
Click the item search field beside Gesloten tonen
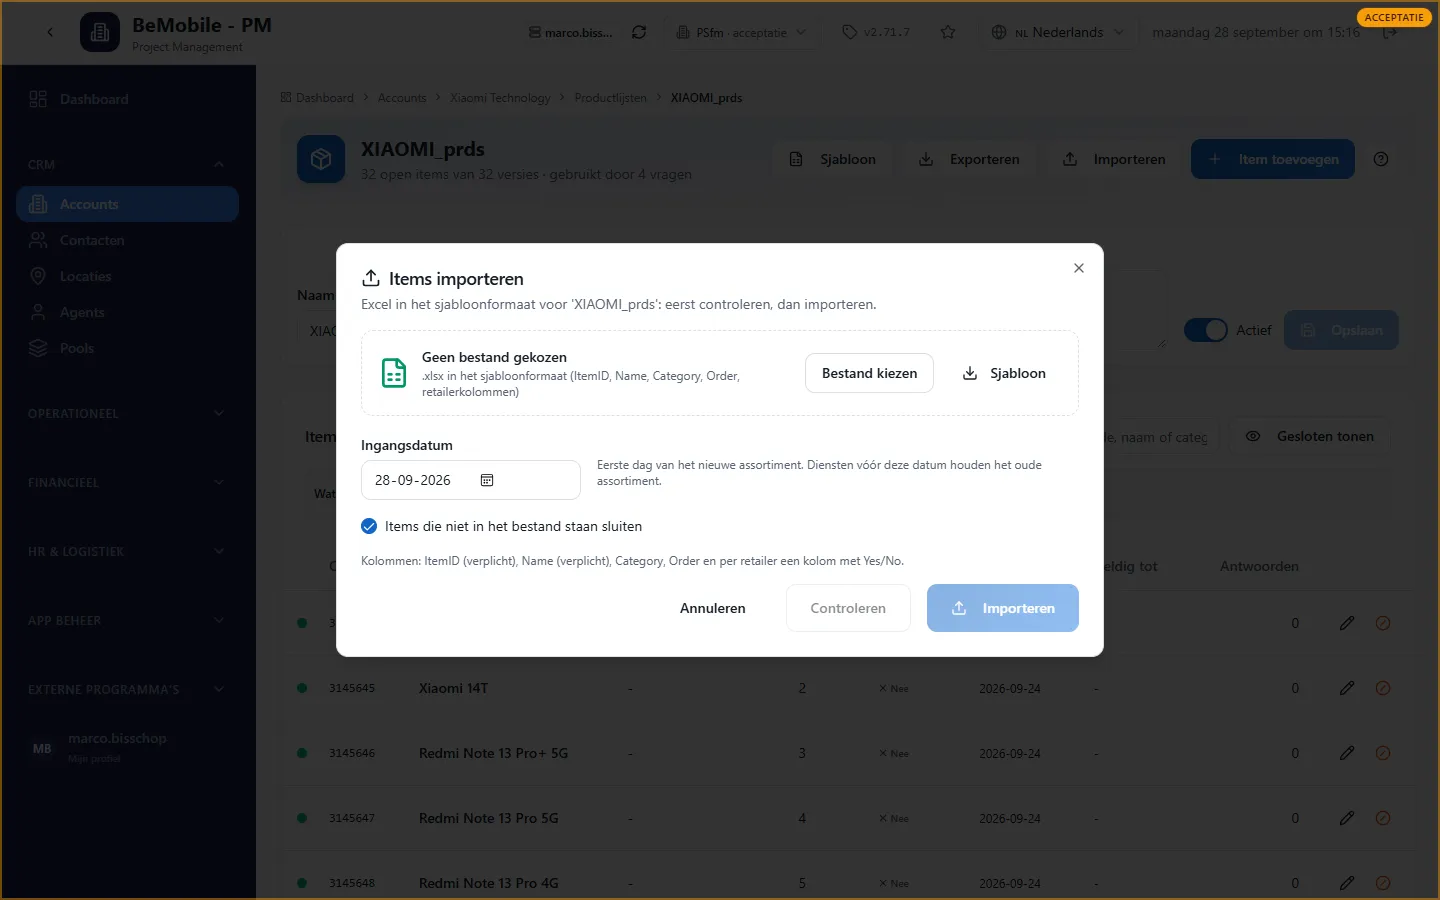(x=1160, y=437)
